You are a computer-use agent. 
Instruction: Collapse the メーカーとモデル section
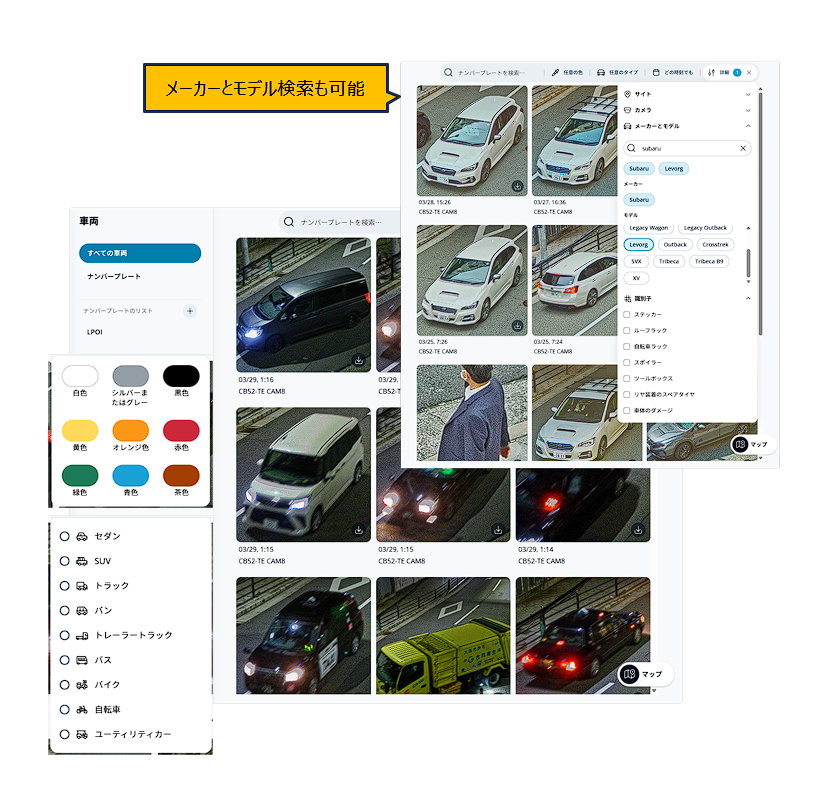(x=748, y=126)
